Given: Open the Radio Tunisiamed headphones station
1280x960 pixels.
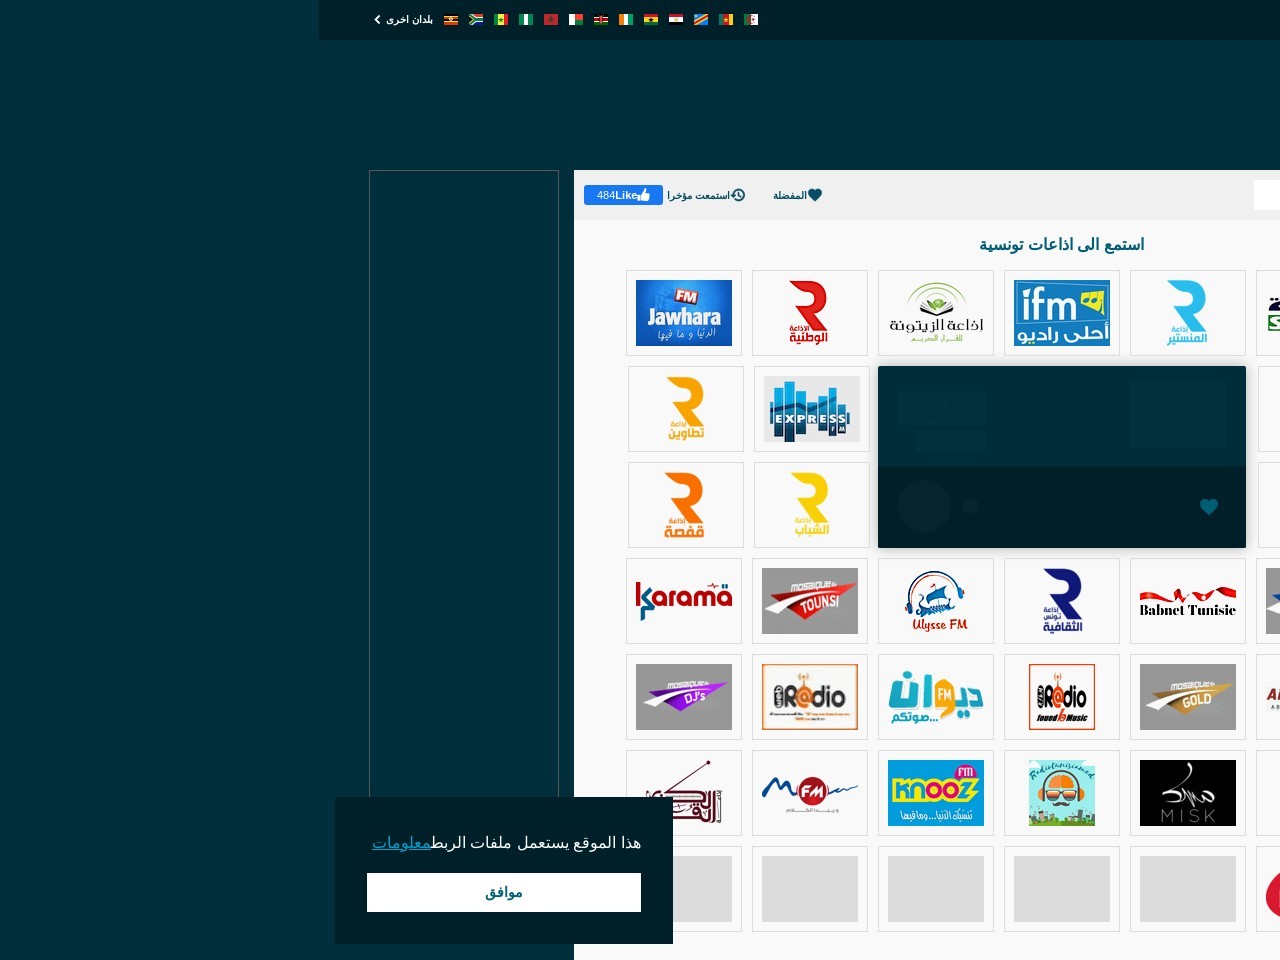Looking at the screenshot, I should click(1062, 793).
